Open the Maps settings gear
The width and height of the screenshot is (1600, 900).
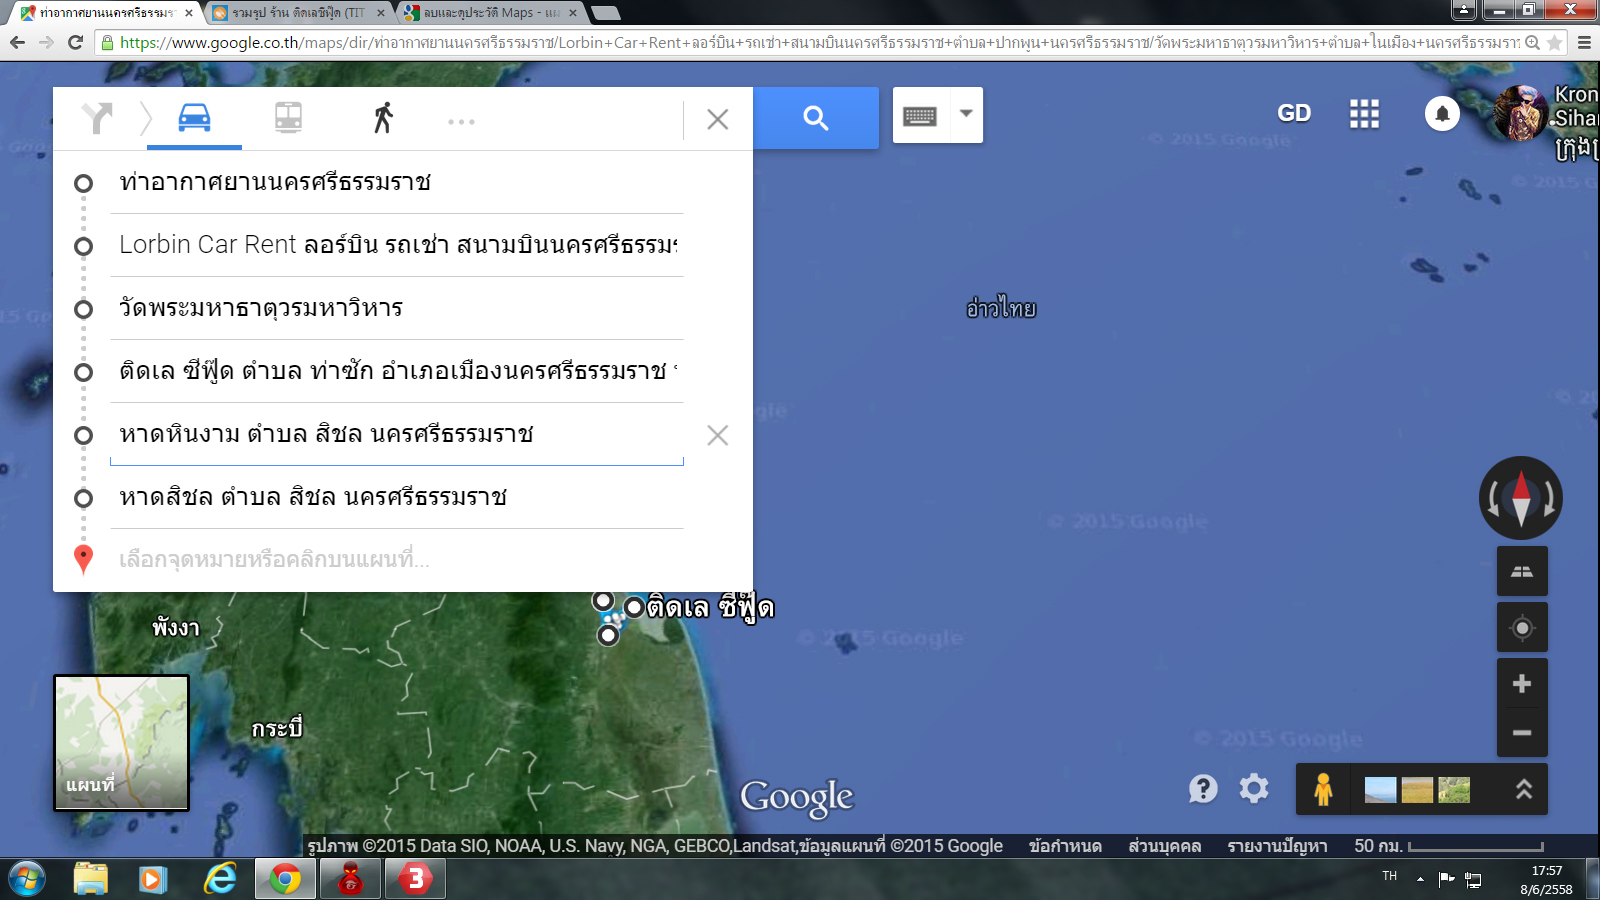coord(1254,789)
